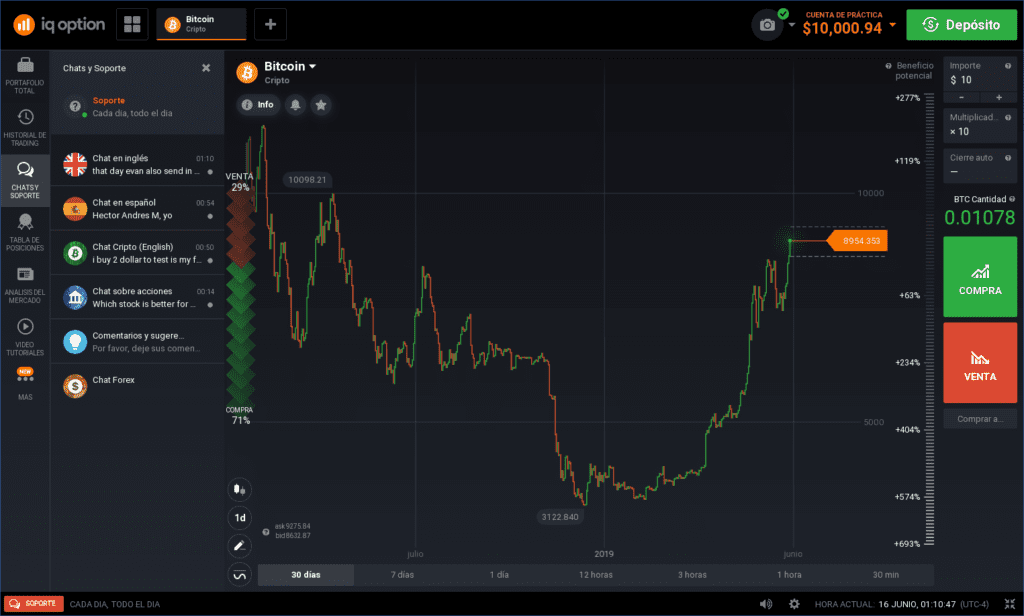Click the help icon beside Multiplicad.
Viewport: 1024px width, 616px height.
tap(1008, 118)
